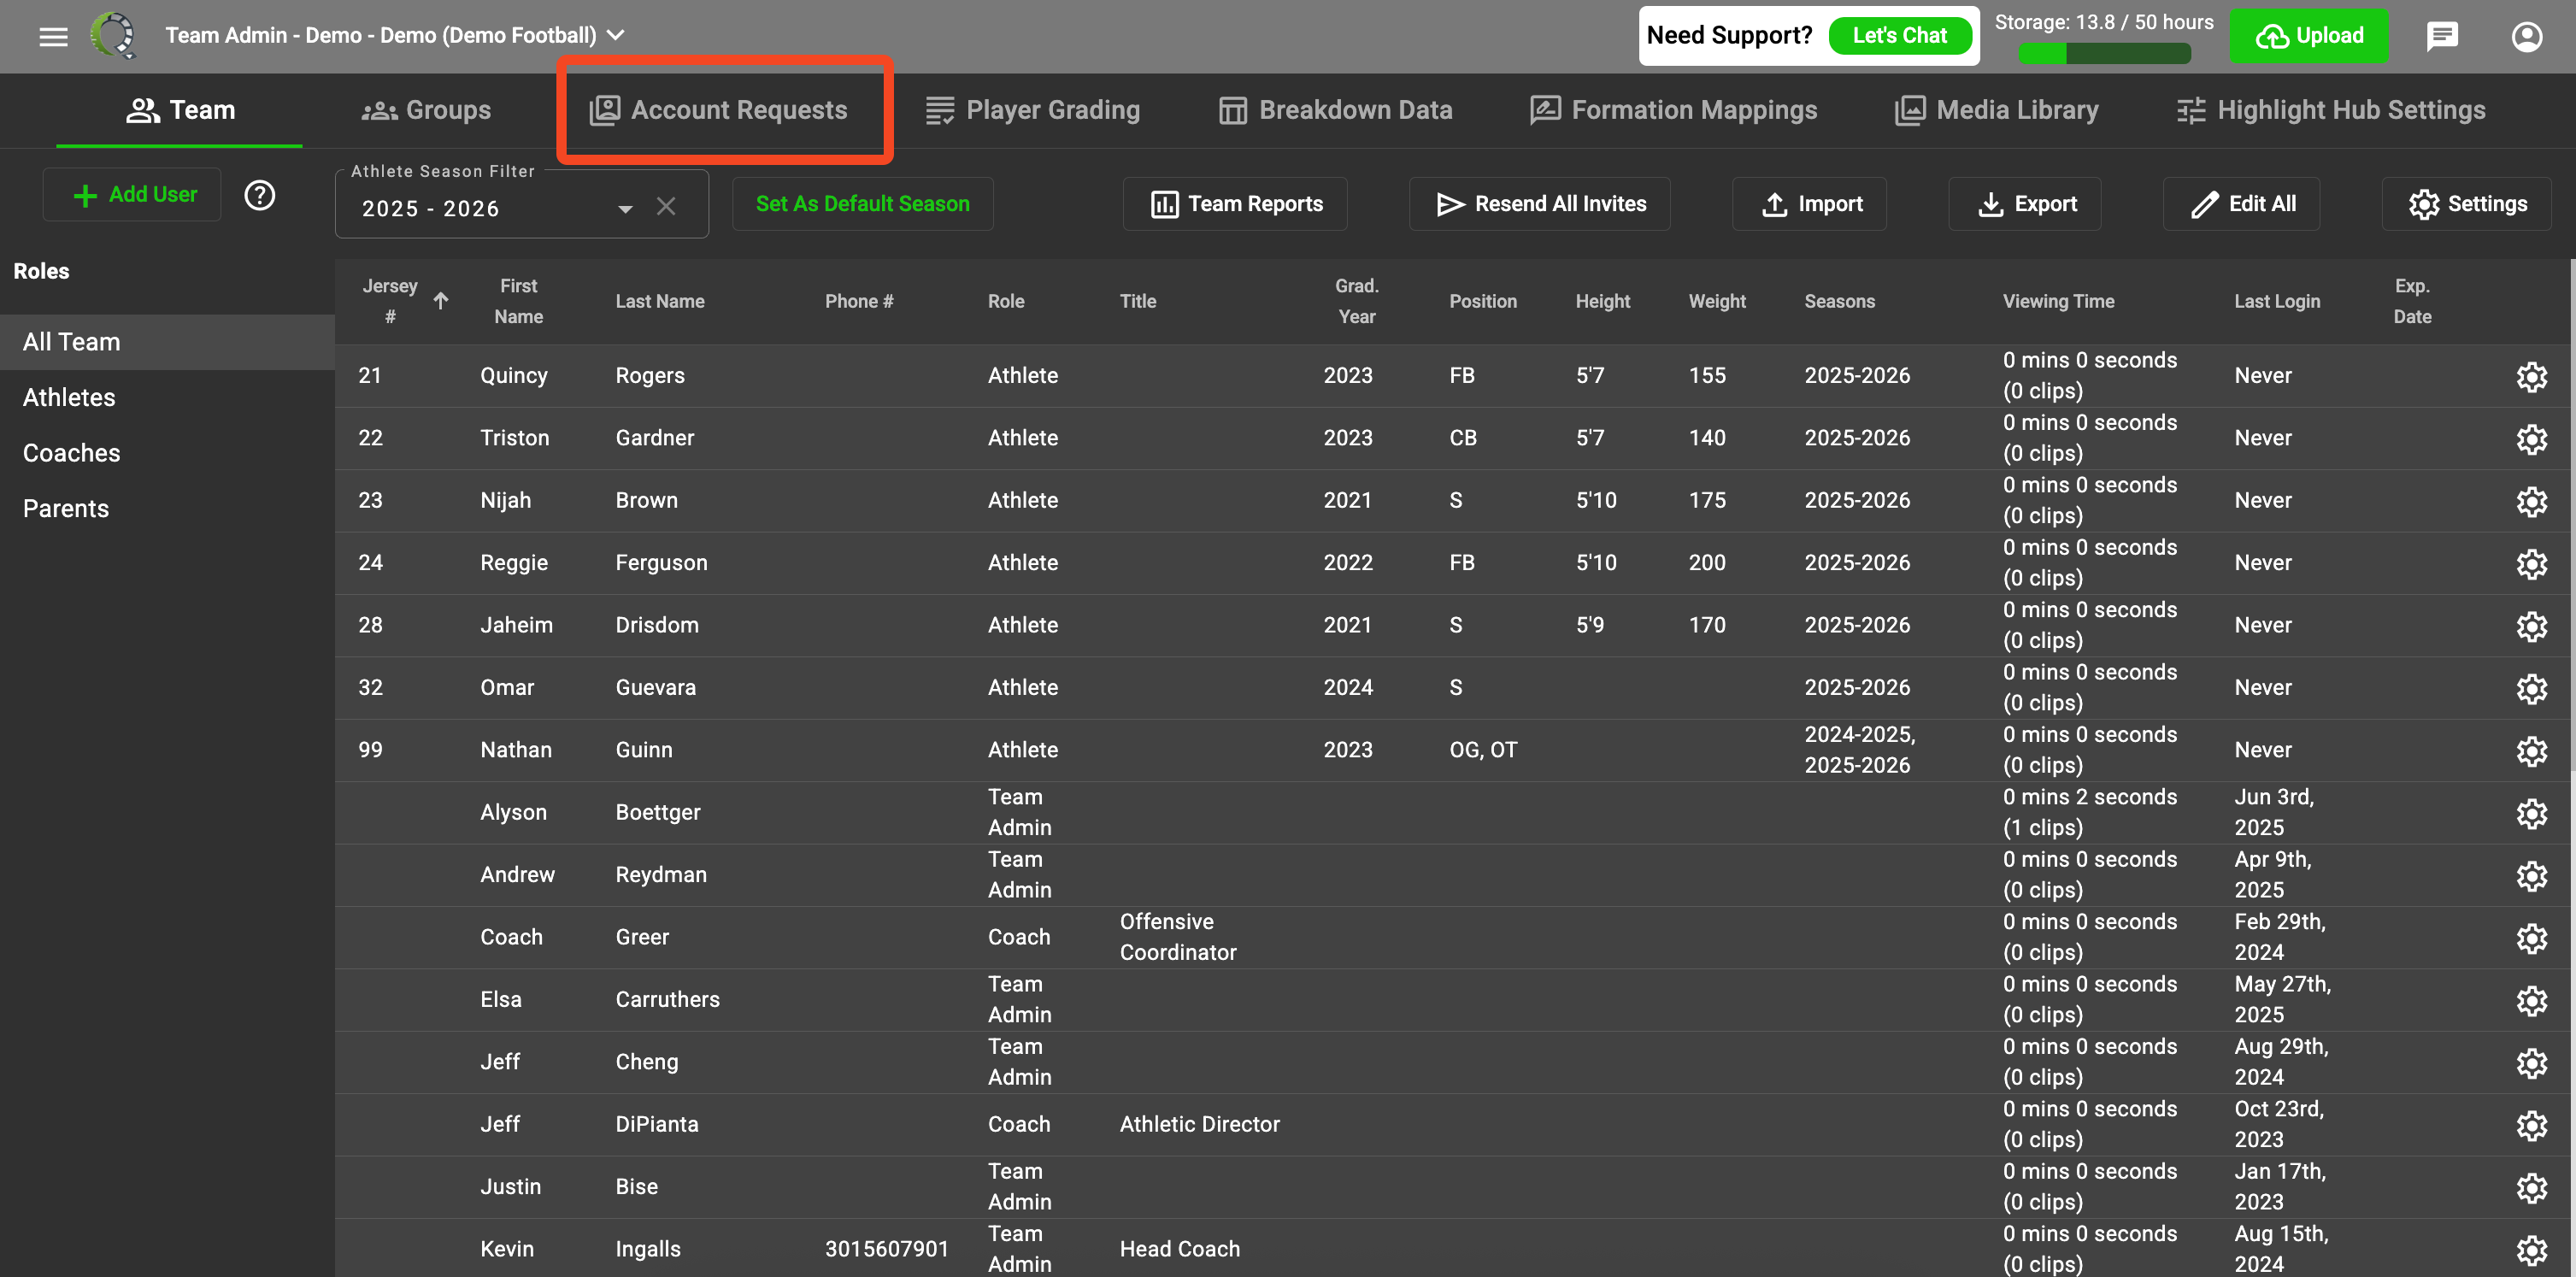Open the Breakdown Data tab
Viewport: 2576px width, 1277px height.
pyautogui.click(x=1335, y=110)
